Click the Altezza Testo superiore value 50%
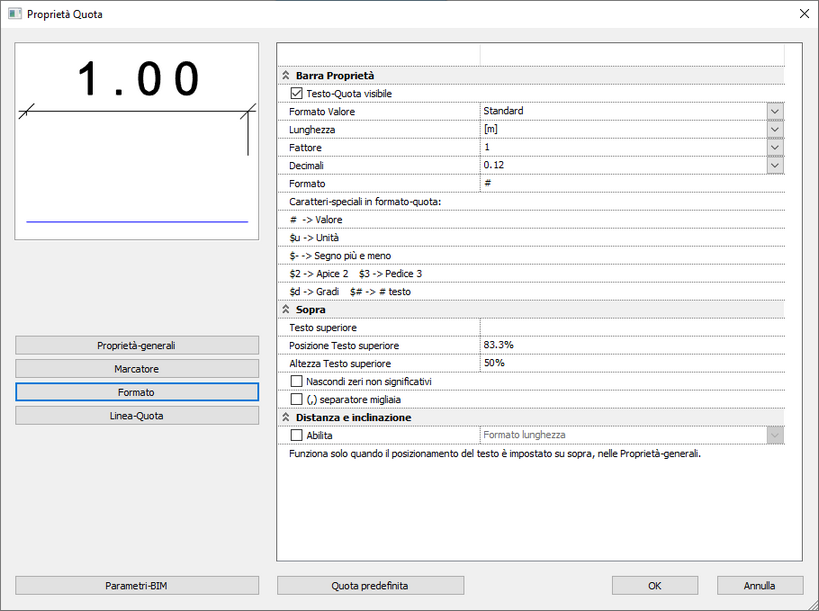The height and width of the screenshot is (611, 819). 632,363
